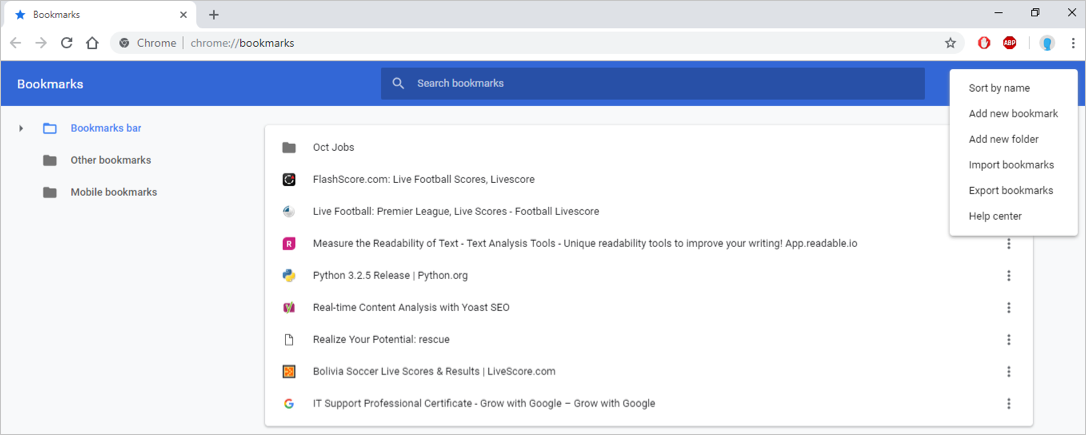Select Sort by name menu option
1086x435 pixels.
tap(999, 88)
